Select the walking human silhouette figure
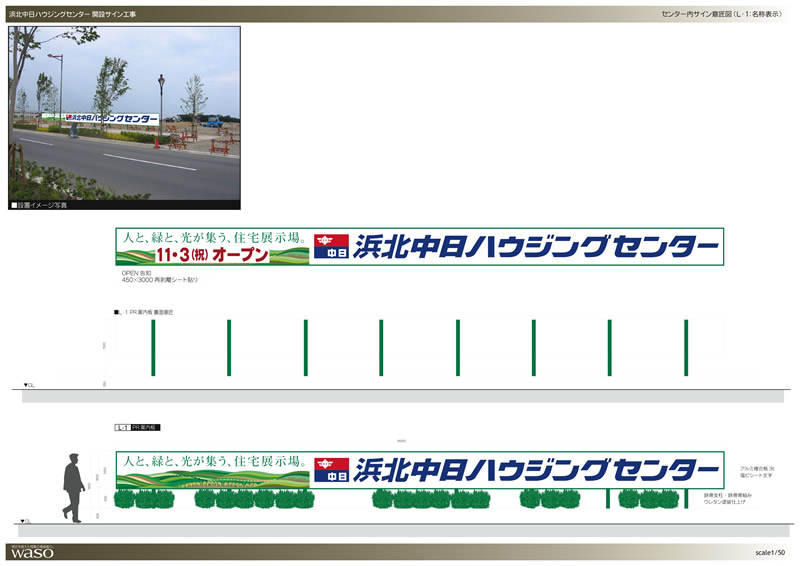This screenshot has width=800, height=566. (73, 488)
